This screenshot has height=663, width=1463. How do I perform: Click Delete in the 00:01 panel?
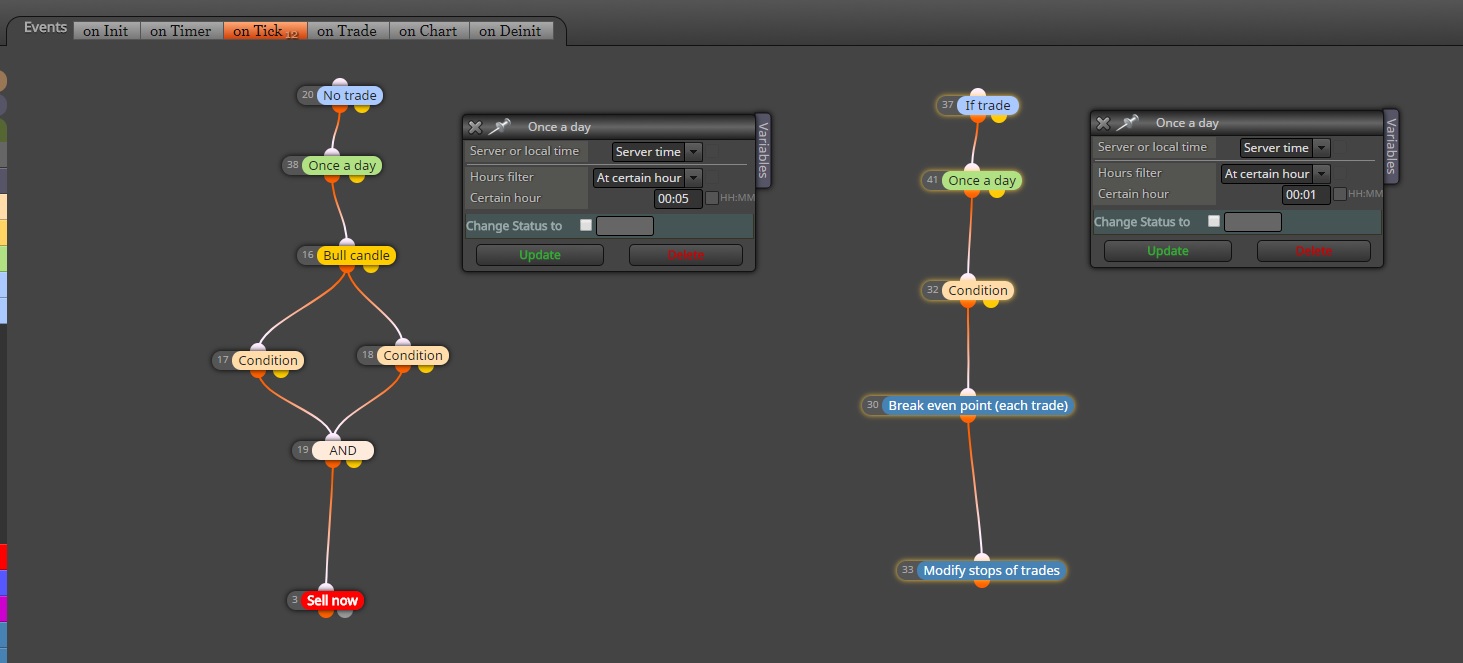[x=1313, y=251]
